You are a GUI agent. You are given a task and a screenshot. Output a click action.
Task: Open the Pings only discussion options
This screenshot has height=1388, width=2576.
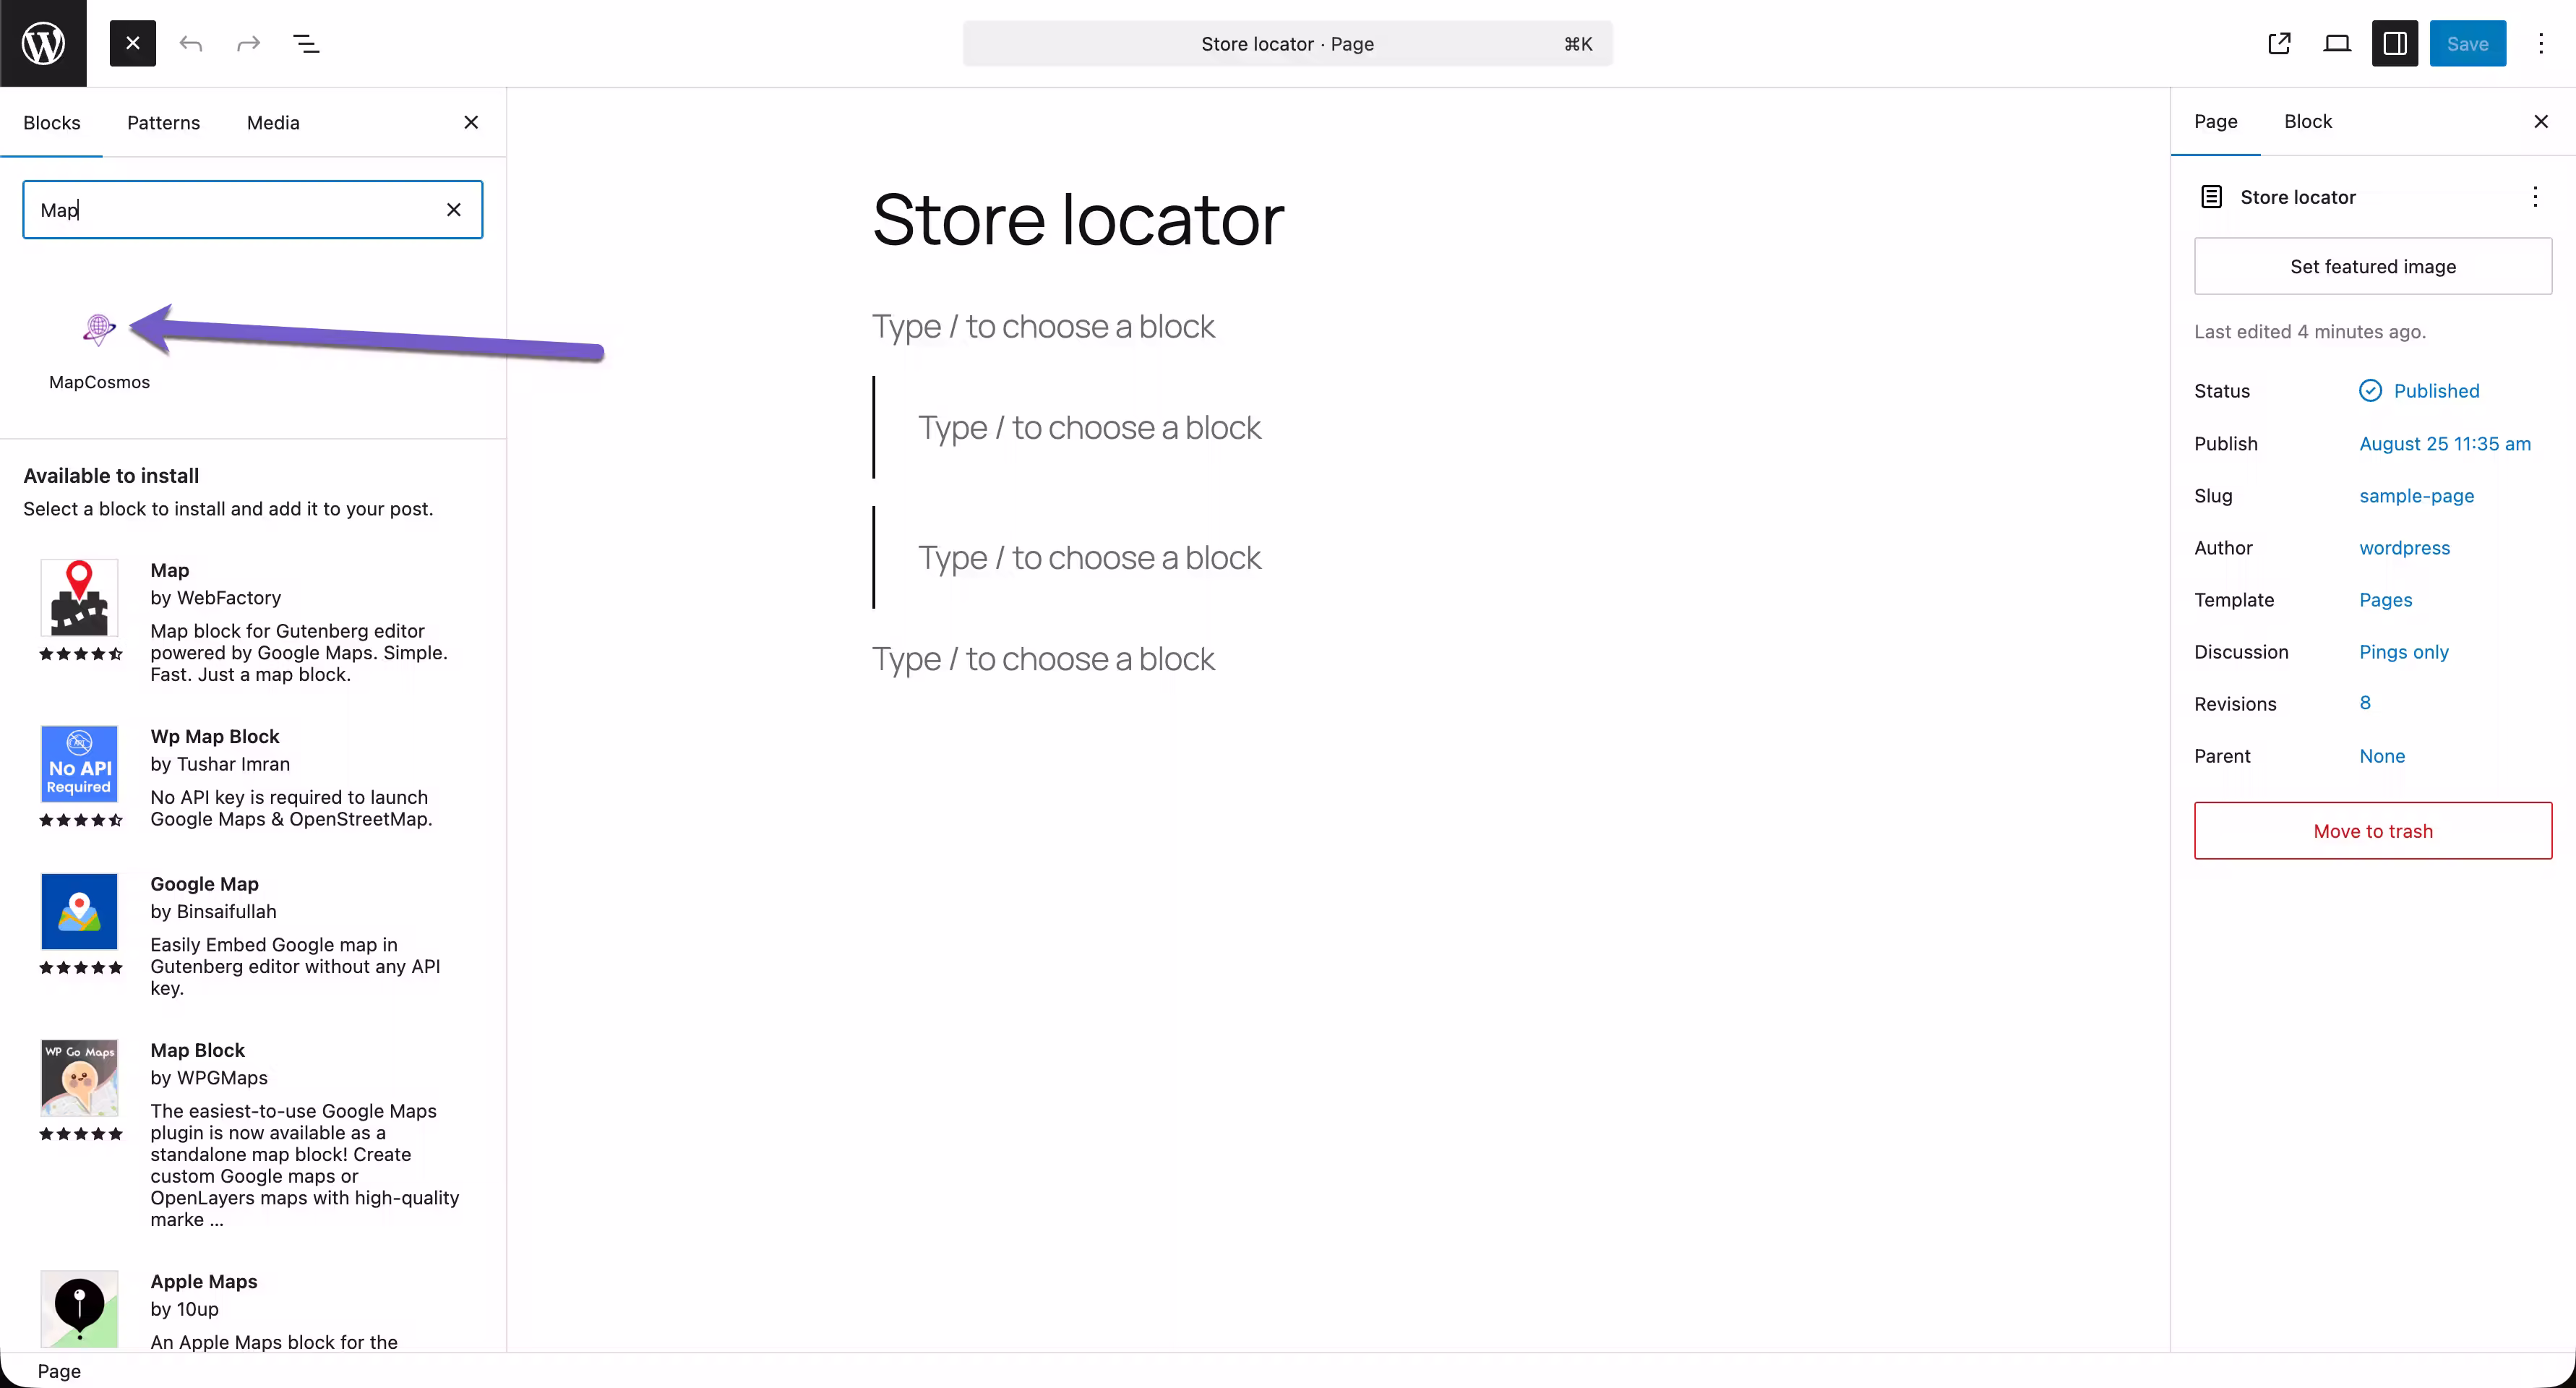(2403, 651)
